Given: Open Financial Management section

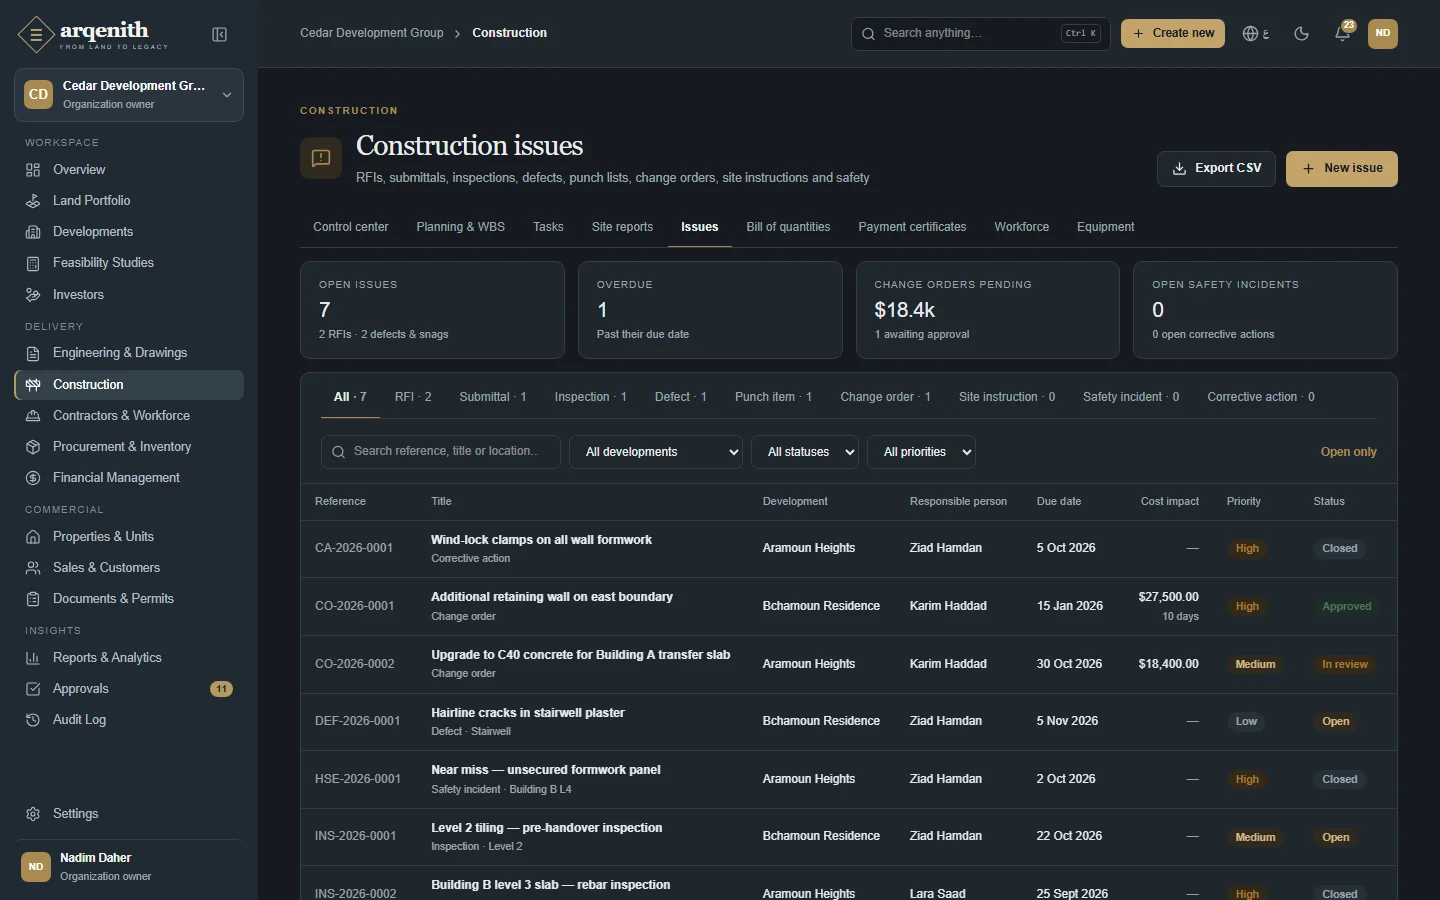Looking at the screenshot, I should (129, 478).
